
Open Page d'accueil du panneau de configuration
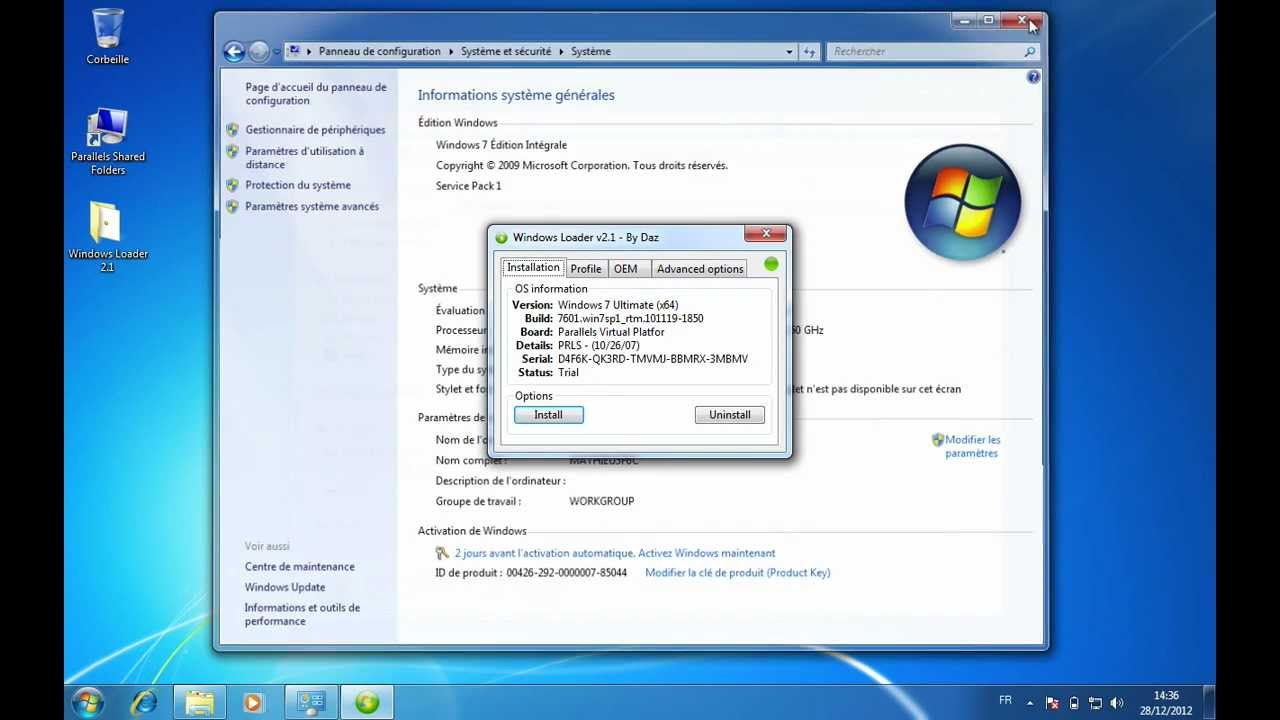(x=316, y=94)
